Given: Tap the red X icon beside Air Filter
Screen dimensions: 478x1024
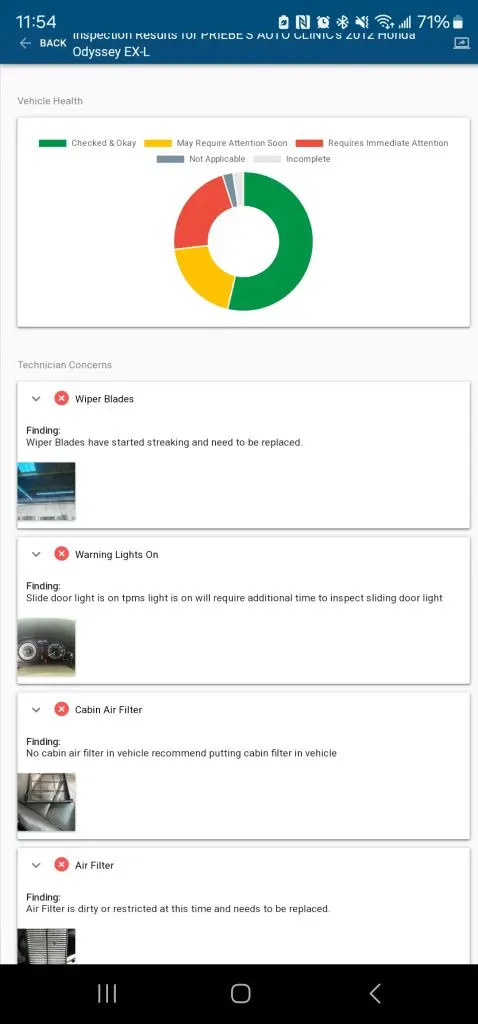Looking at the screenshot, I should (x=61, y=865).
